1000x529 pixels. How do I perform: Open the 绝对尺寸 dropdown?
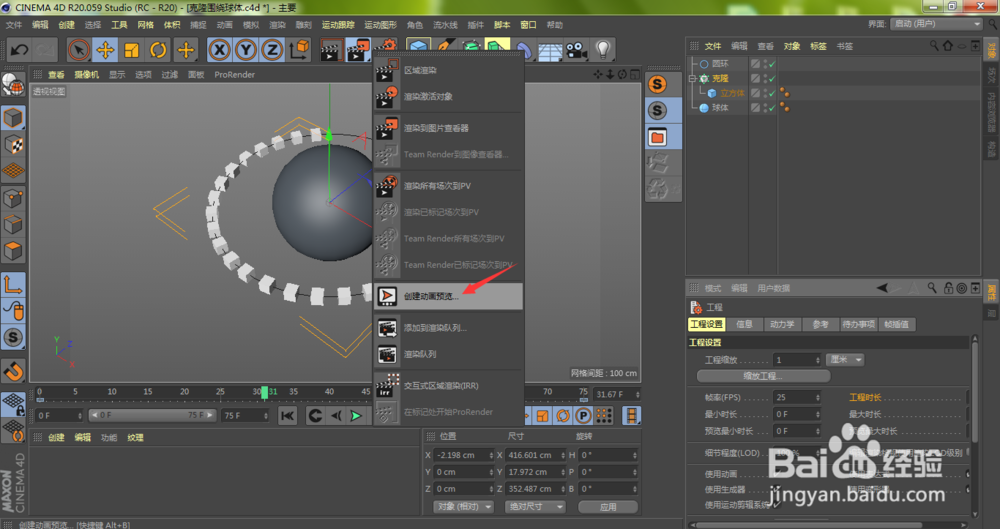[x=534, y=507]
